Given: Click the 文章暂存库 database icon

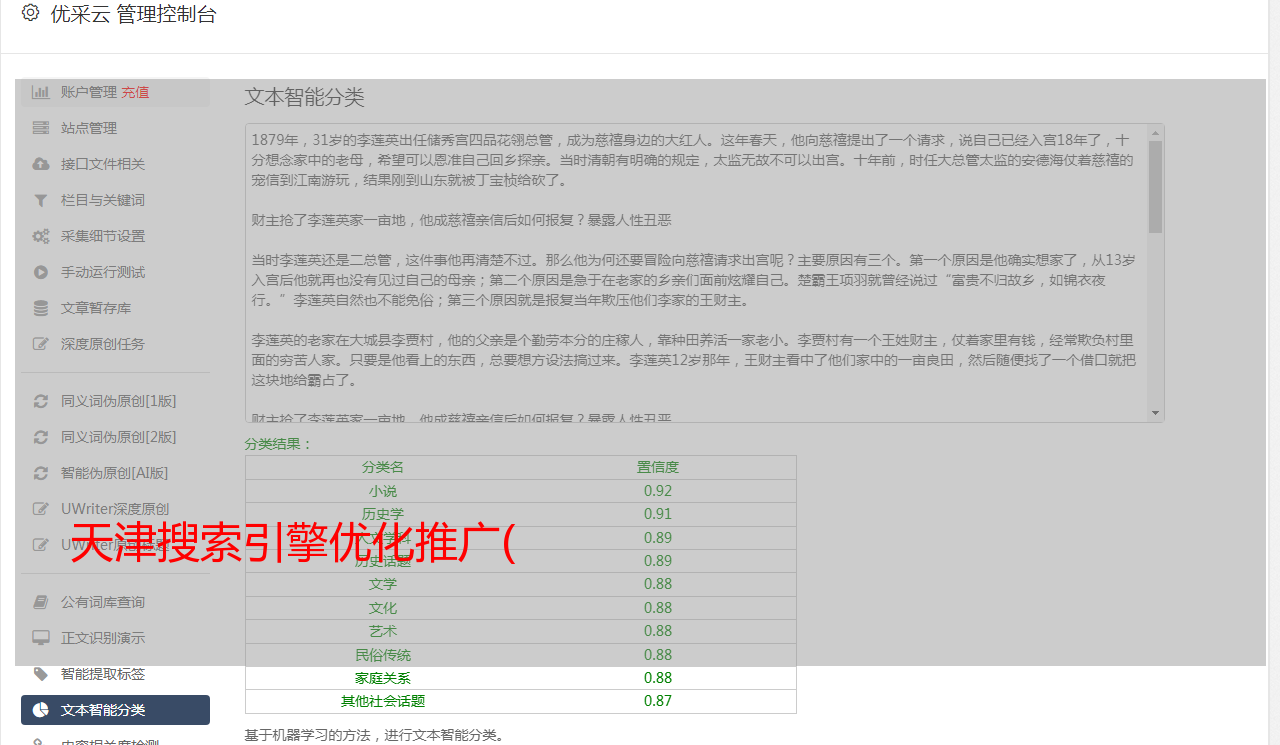Looking at the screenshot, I should [40, 308].
